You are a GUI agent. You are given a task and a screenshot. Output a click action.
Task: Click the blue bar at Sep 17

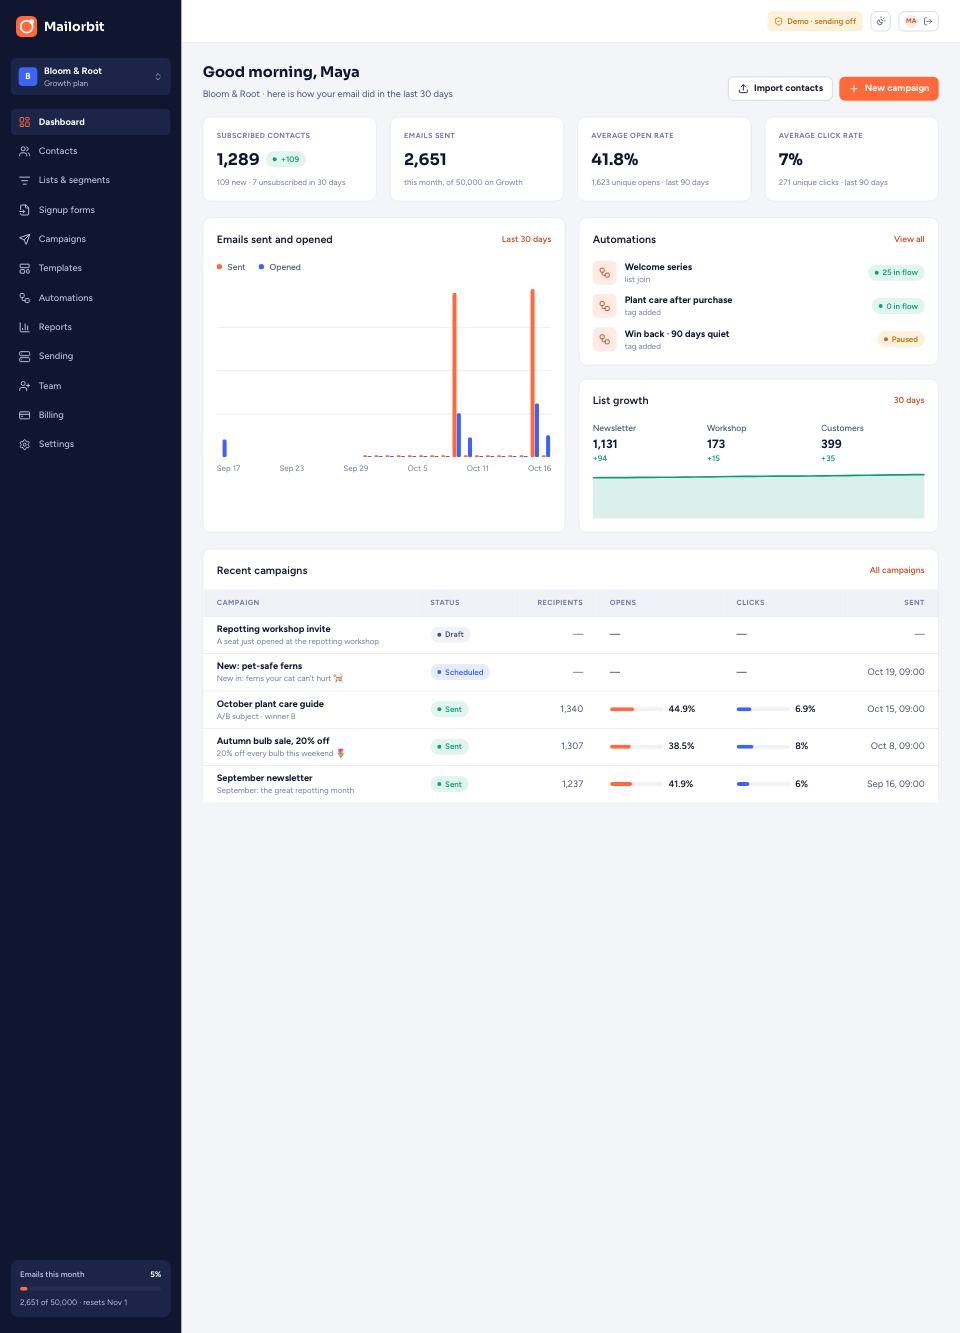224,448
